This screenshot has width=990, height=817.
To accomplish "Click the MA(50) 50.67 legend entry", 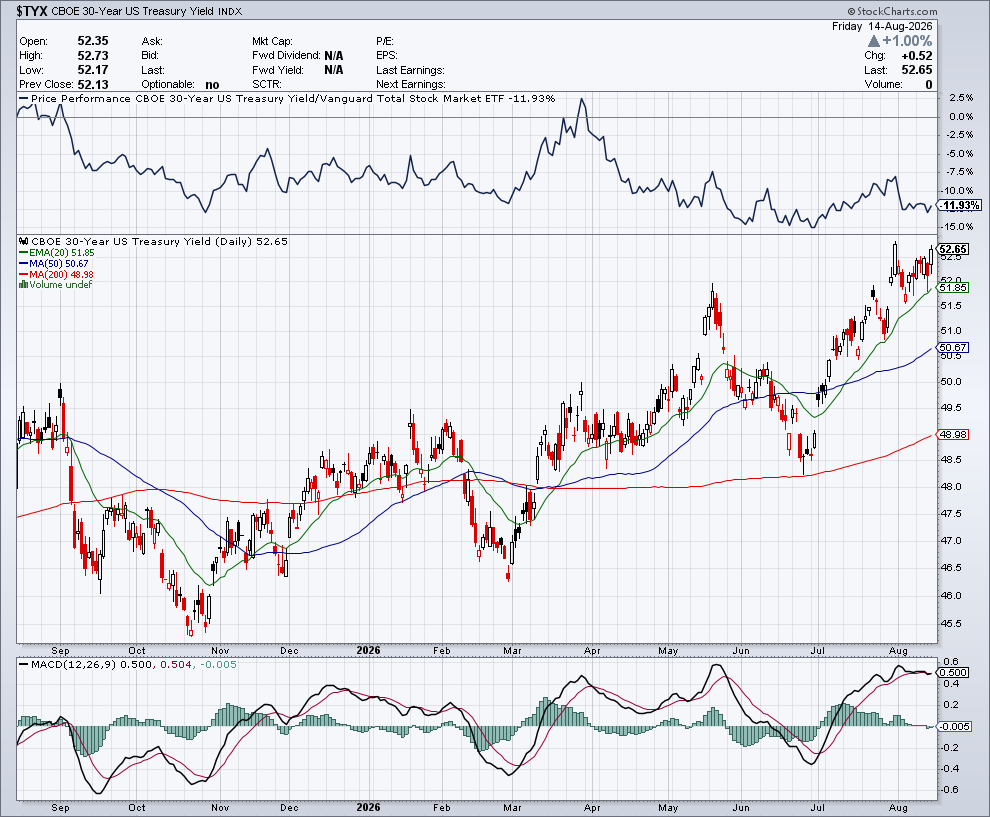I will [x=59, y=263].
